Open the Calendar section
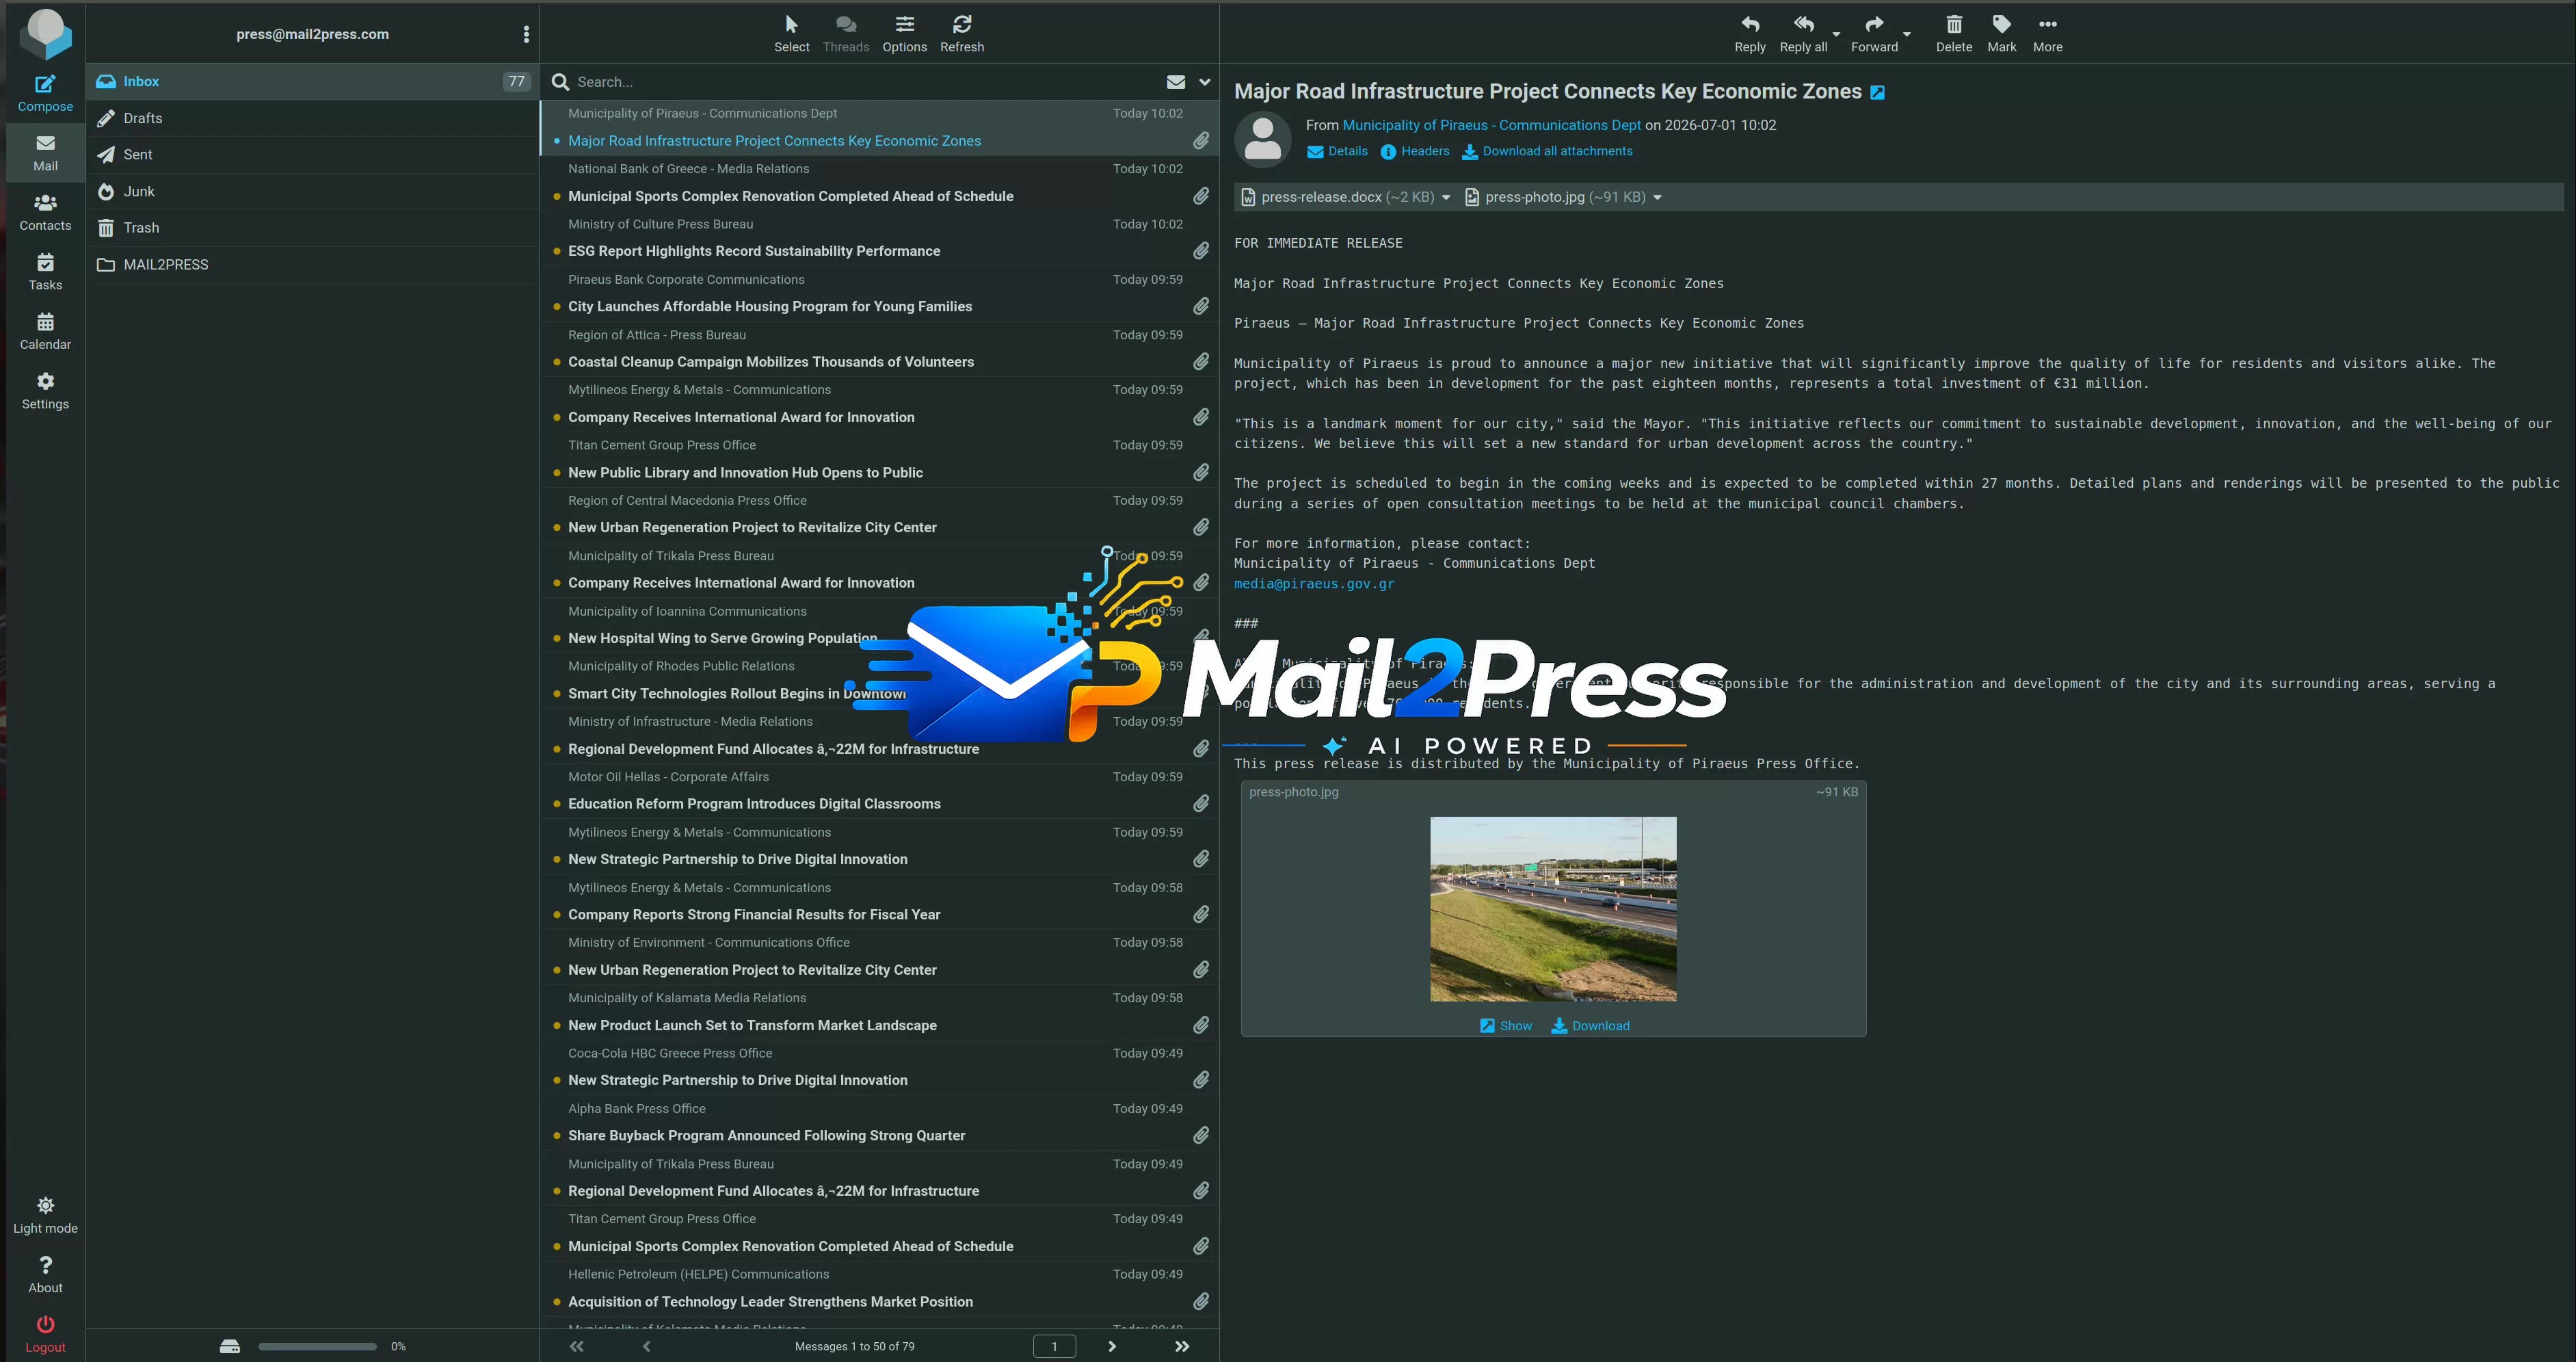This screenshot has height=1362, width=2576. click(x=45, y=331)
